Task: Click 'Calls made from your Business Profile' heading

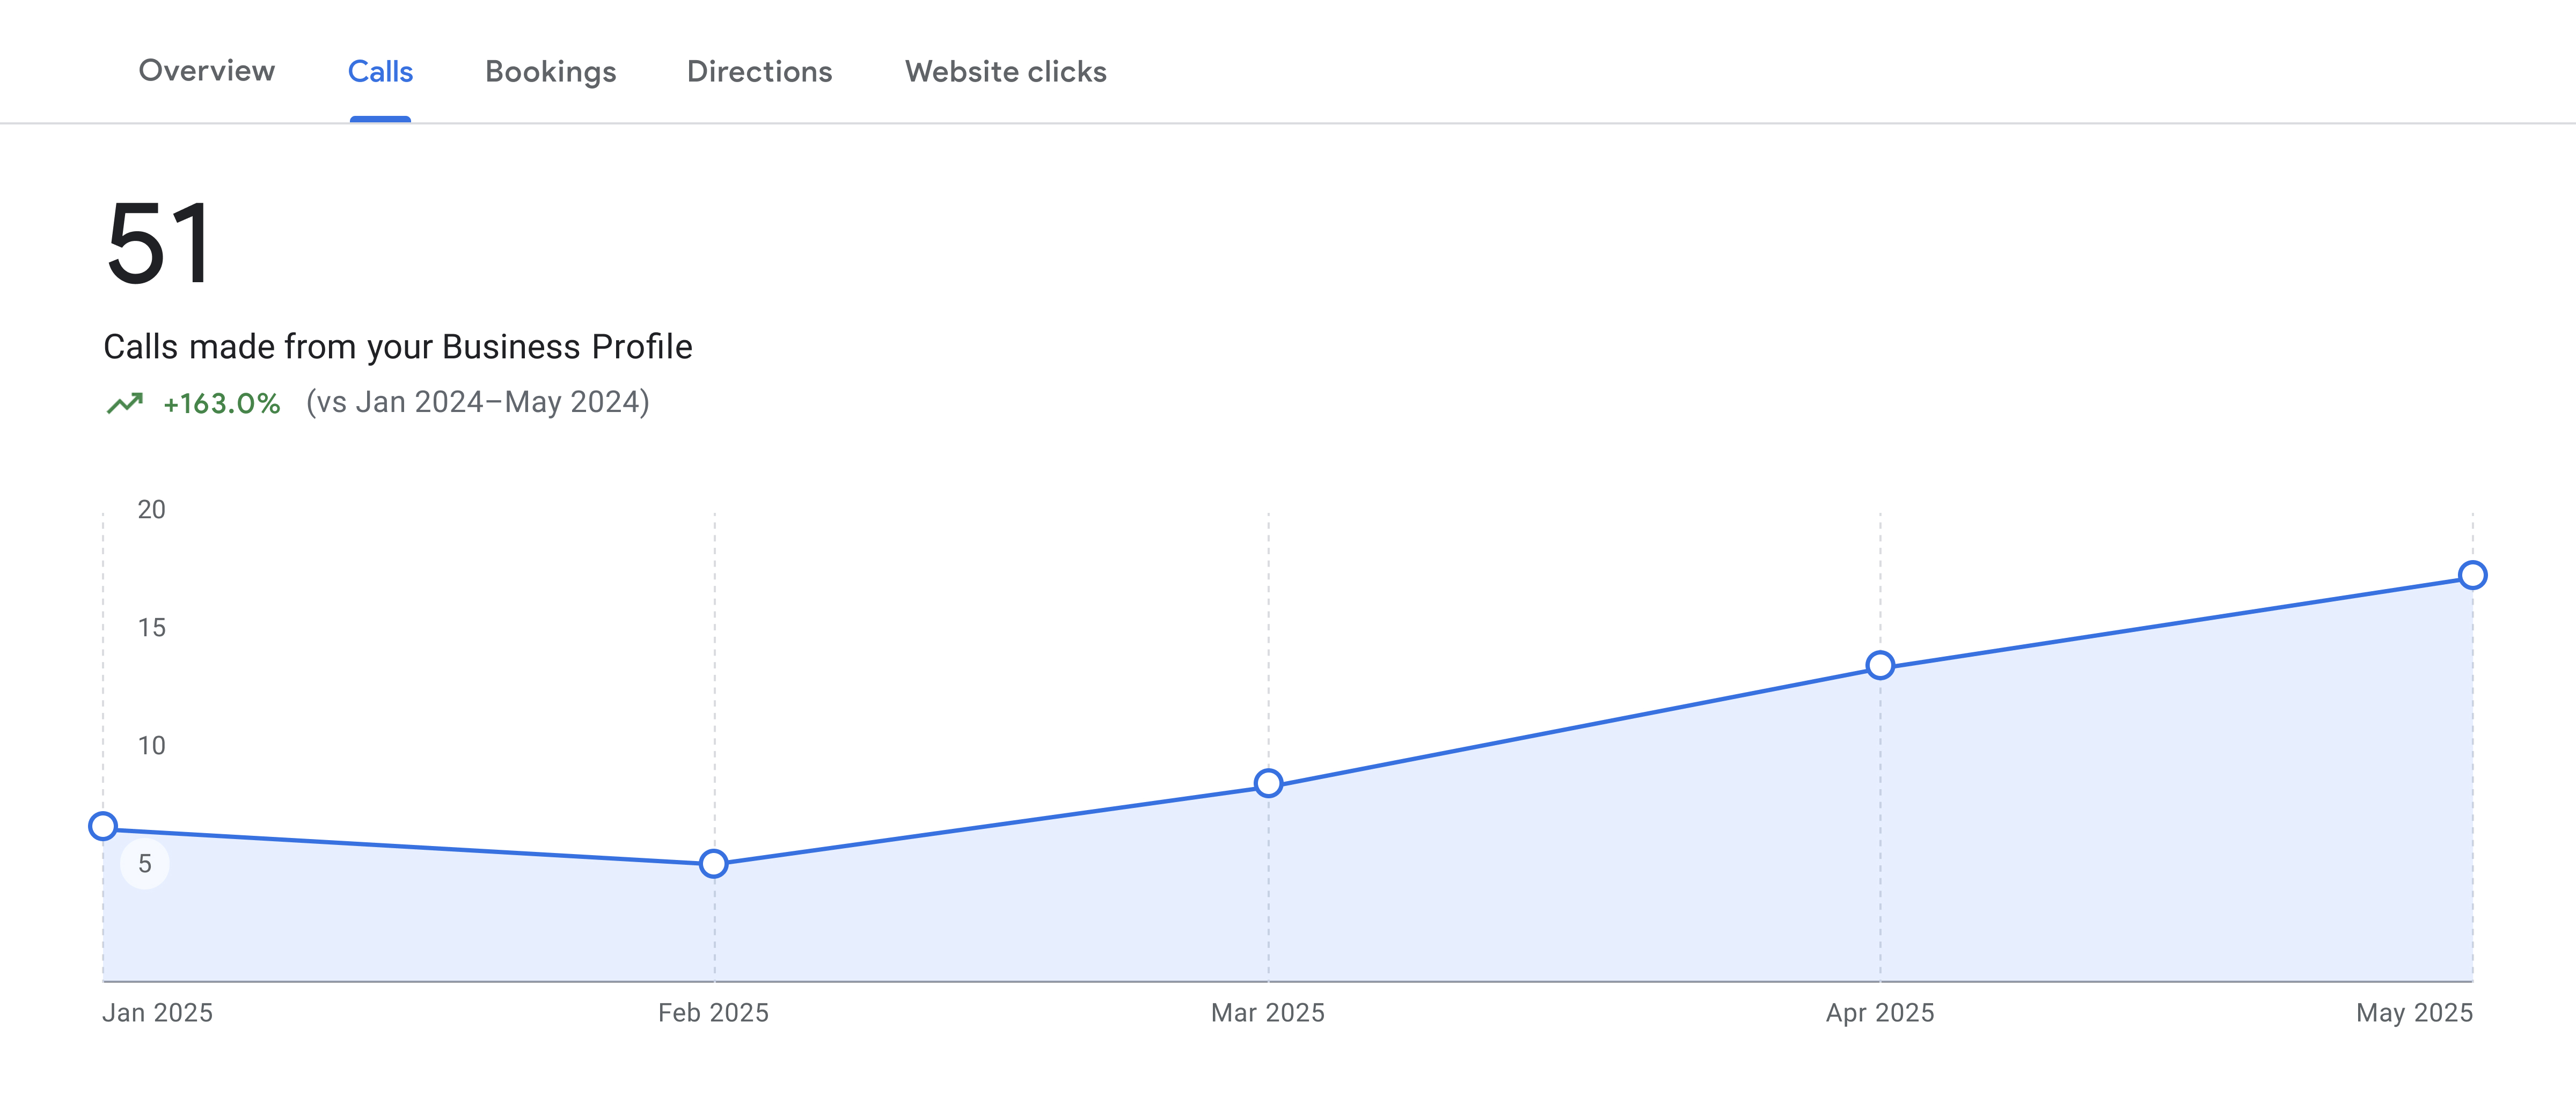Action: click(398, 347)
